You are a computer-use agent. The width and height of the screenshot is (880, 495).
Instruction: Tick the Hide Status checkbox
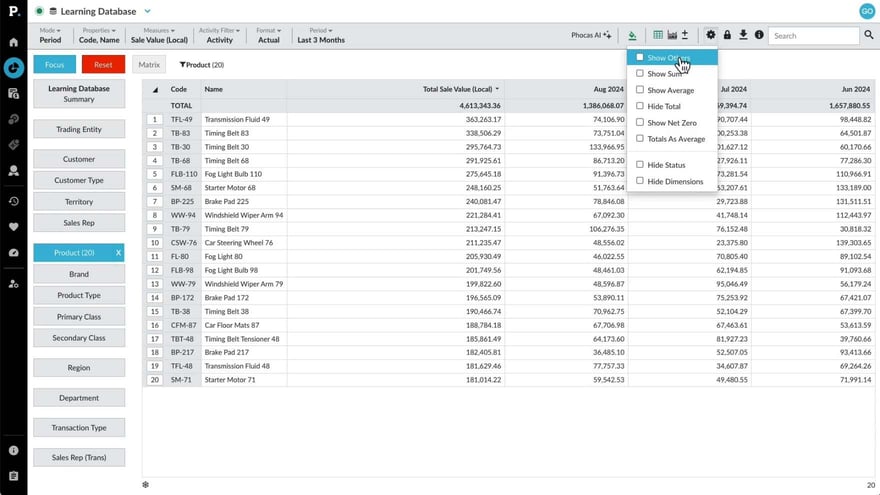[639, 164]
